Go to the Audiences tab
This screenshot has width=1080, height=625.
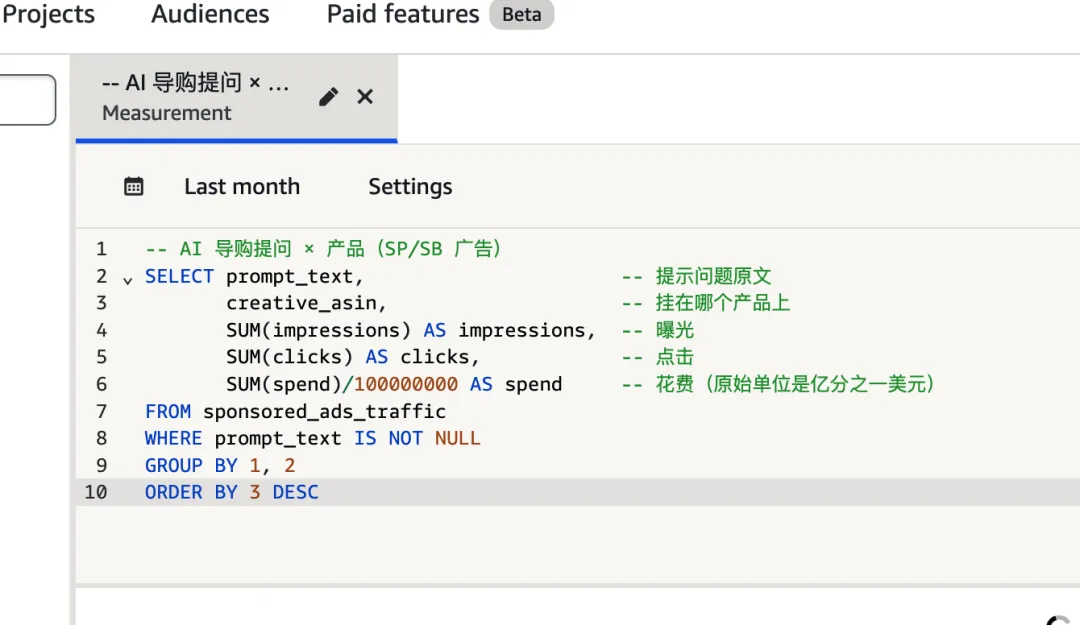pos(210,14)
